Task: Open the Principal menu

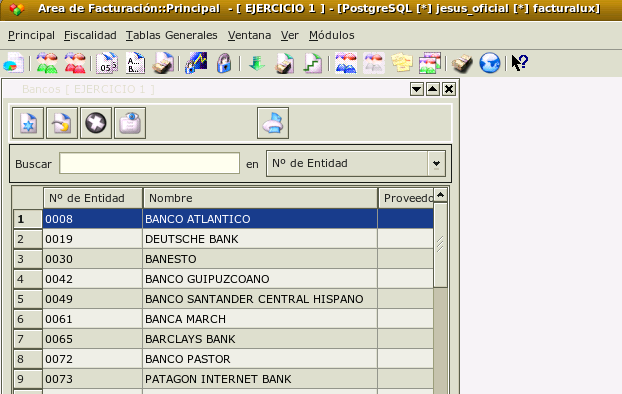Action: tap(31, 35)
